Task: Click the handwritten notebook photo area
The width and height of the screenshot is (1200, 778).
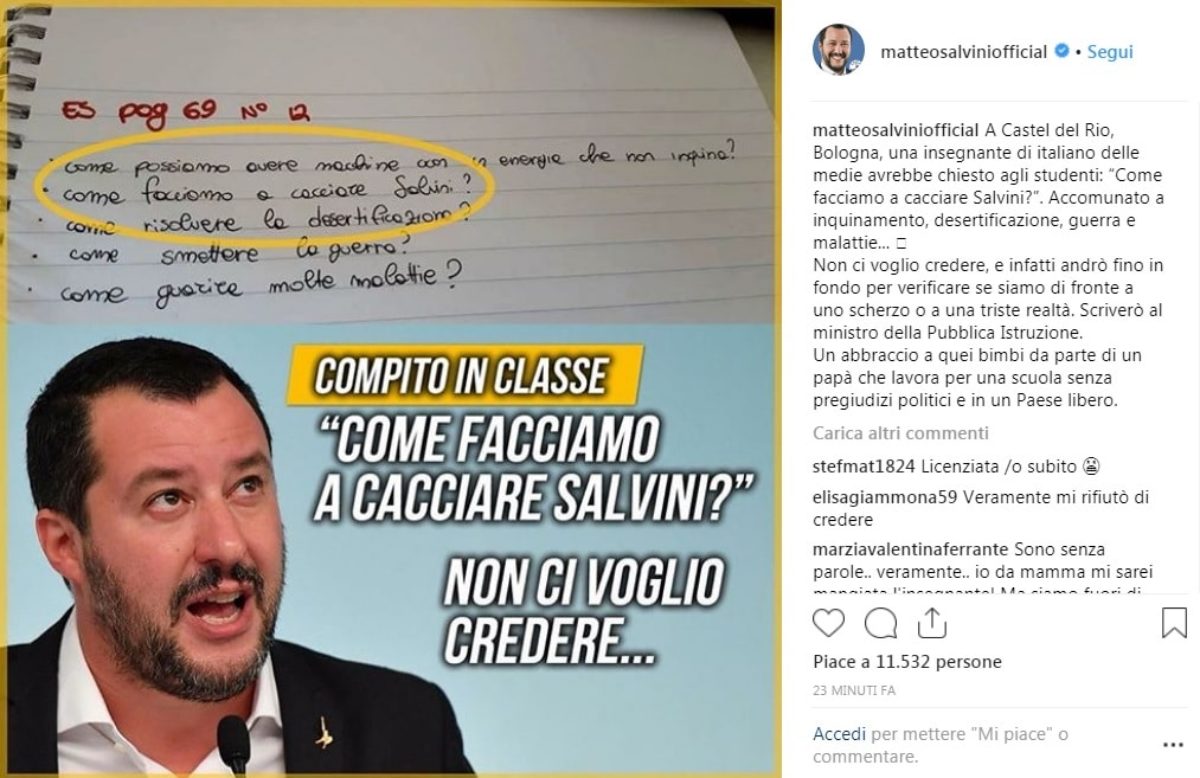Action: [x=390, y=165]
